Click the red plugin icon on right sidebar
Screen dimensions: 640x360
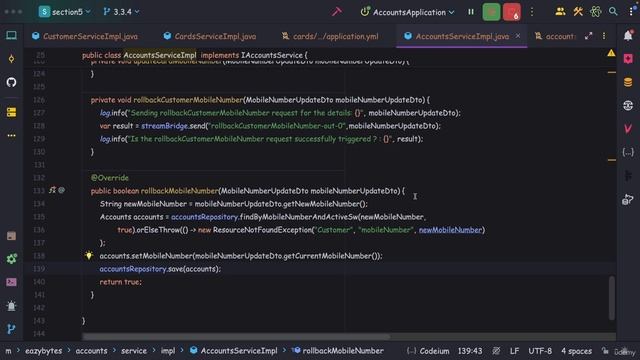click(x=628, y=59)
